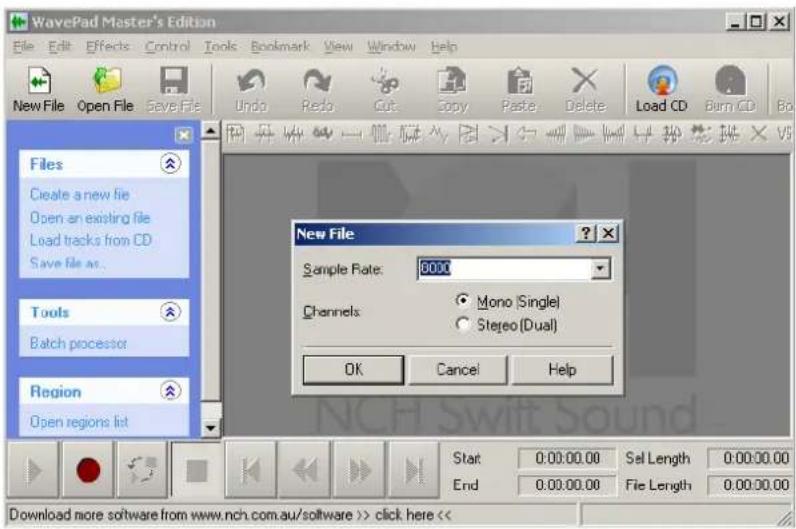Open the Control menu

click(168, 47)
